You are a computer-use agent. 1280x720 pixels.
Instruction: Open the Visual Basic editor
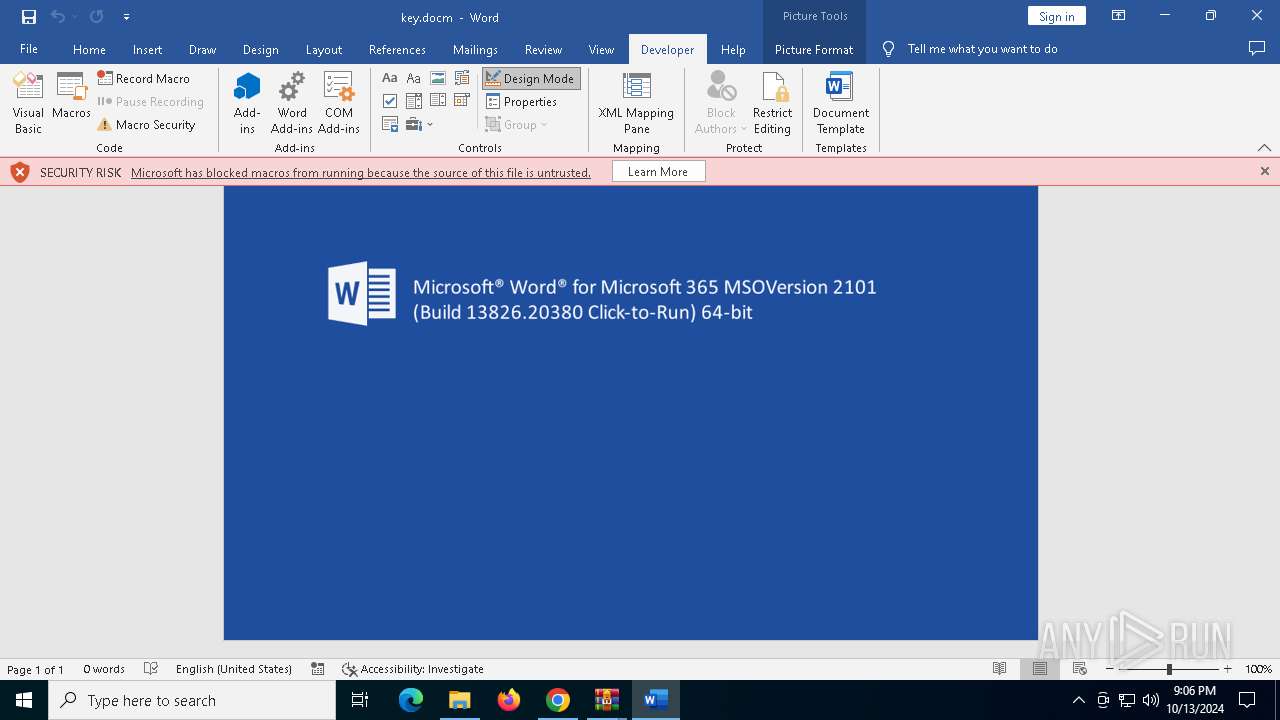click(x=28, y=103)
